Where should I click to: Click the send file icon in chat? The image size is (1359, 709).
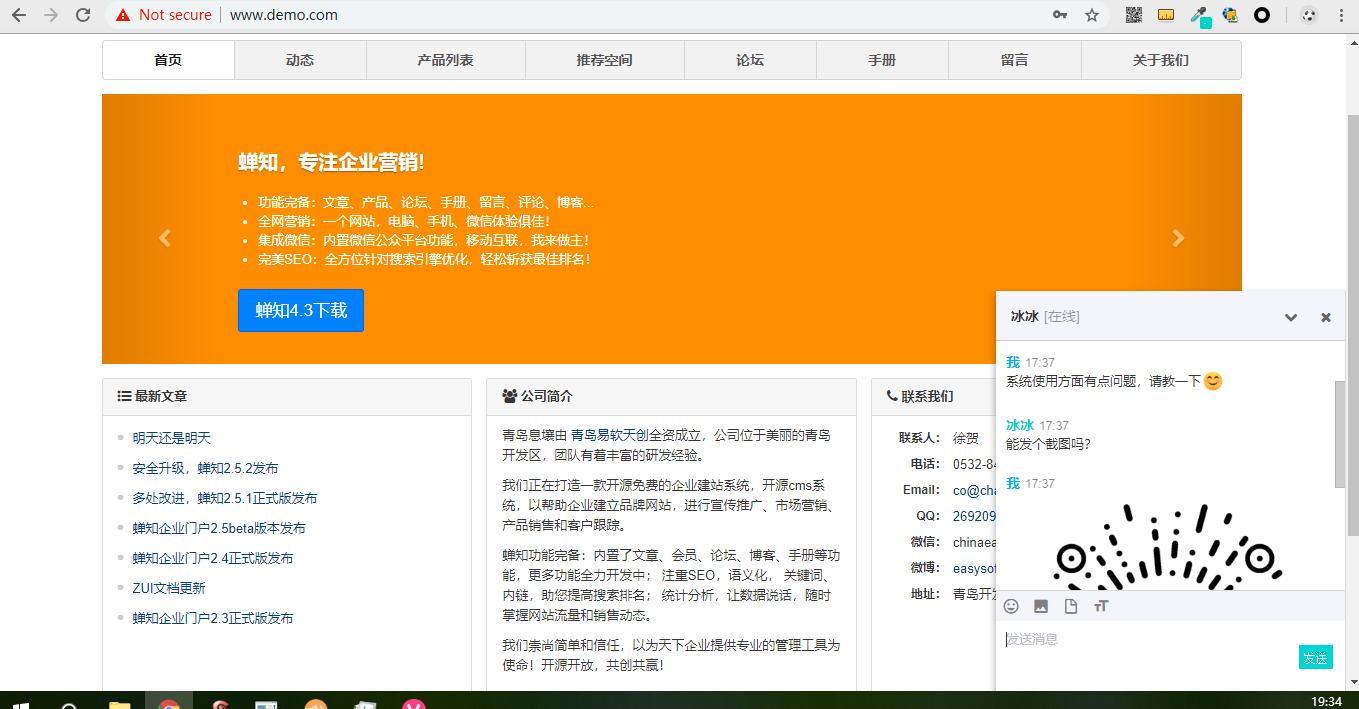(1071, 606)
